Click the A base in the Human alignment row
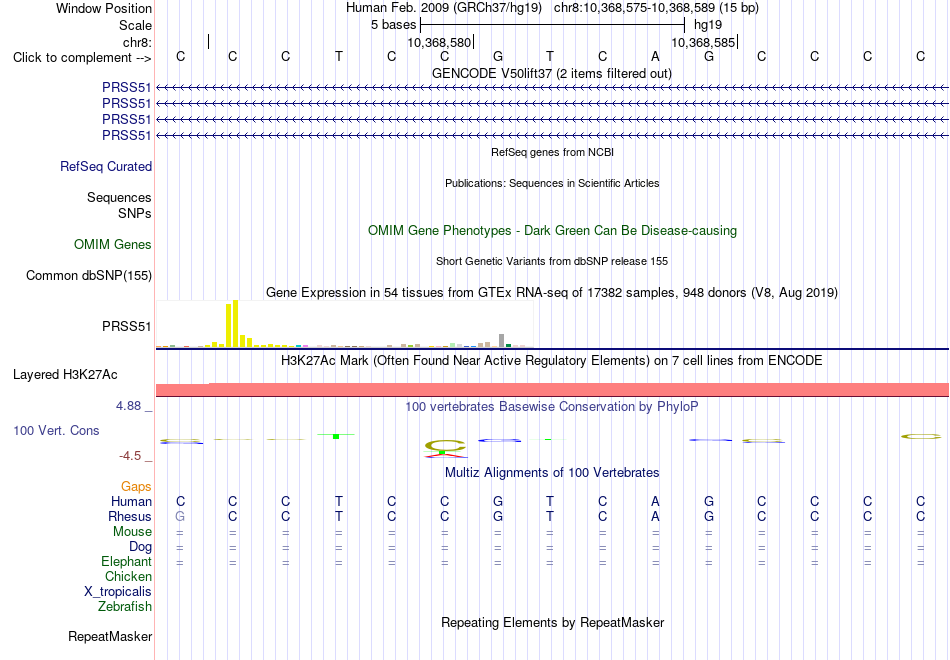 [x=655, y=501]
